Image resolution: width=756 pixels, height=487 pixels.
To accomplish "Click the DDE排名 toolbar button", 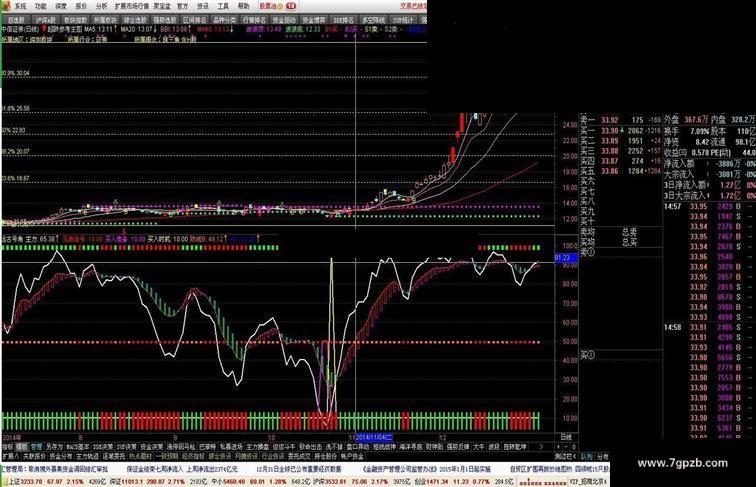I will [x=343, y=20].
